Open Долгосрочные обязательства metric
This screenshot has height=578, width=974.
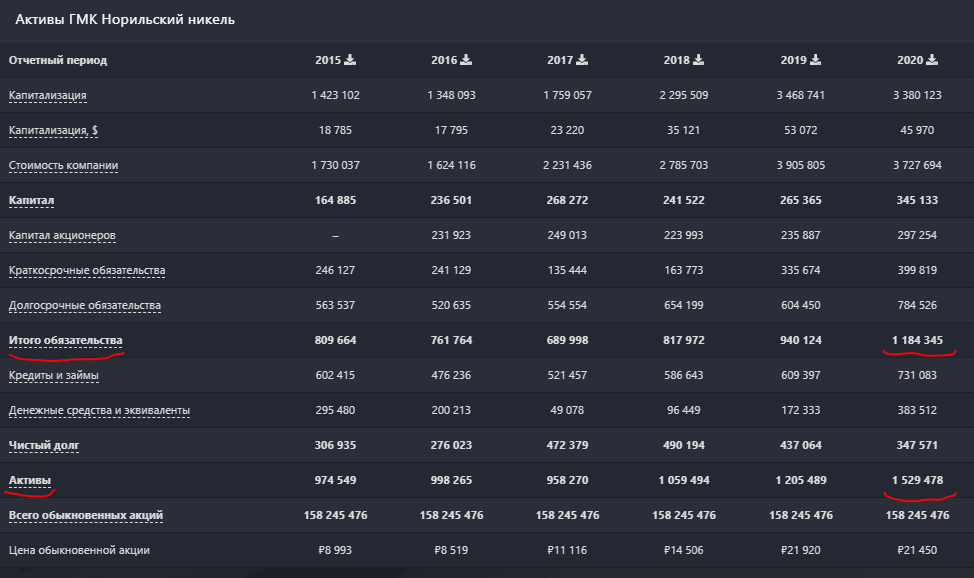pos(84,305)
